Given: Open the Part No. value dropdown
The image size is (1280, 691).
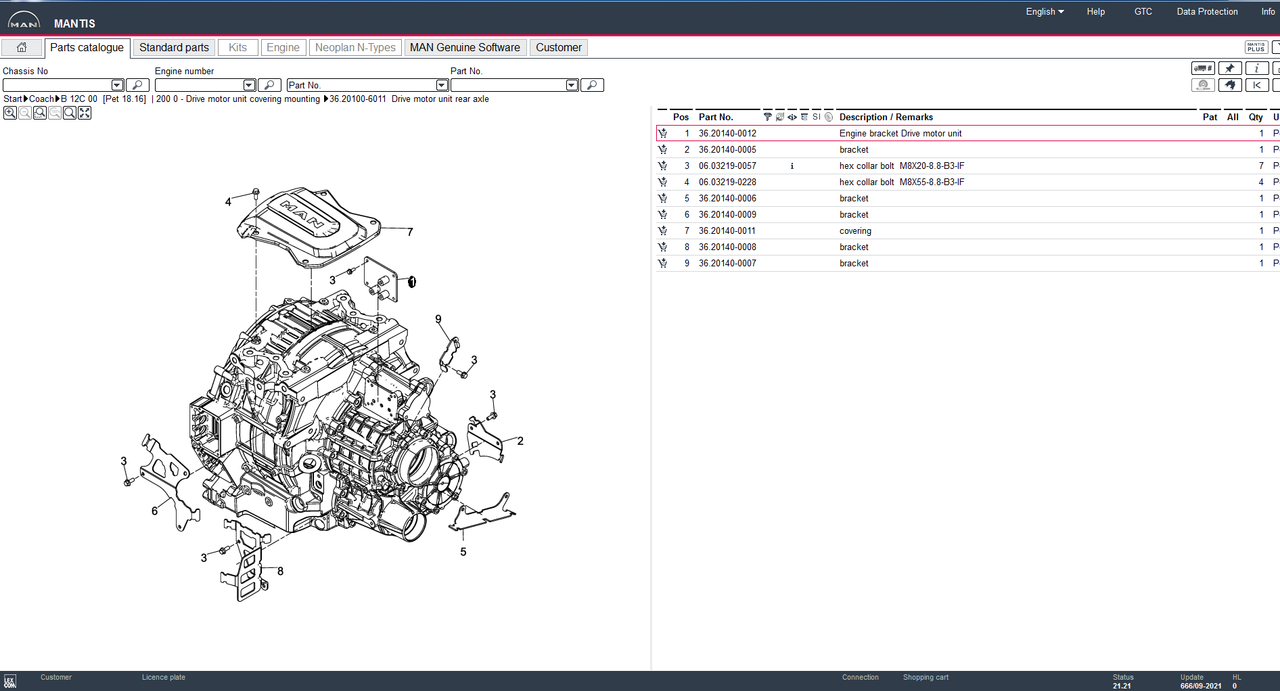Looking at the screenshot, I should click(x=572, y=86).
